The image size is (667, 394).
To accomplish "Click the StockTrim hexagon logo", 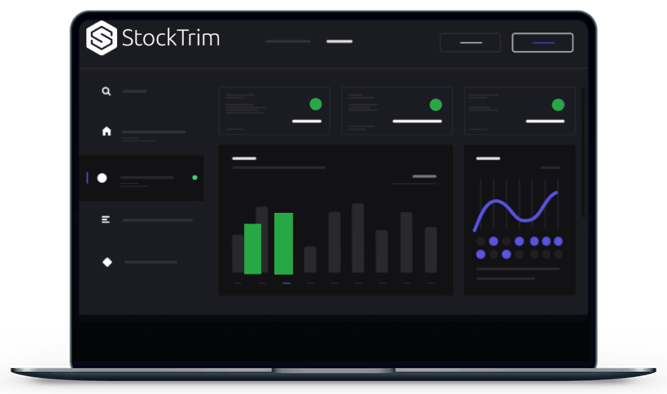I will [x=101, y=38].
